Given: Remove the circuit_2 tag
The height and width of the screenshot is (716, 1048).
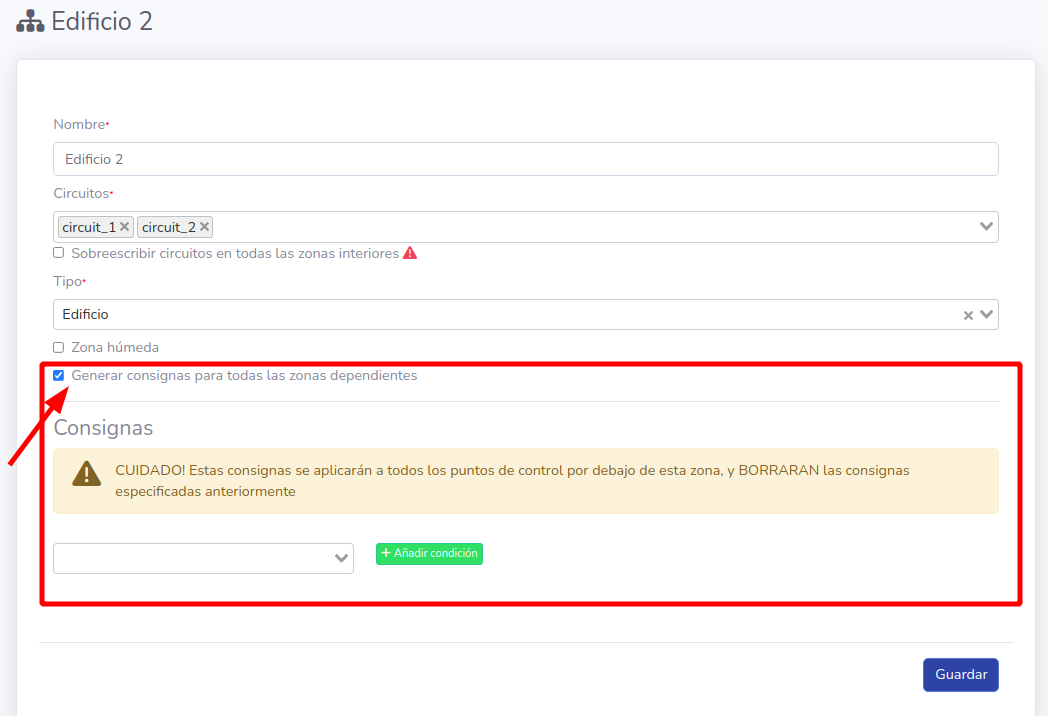Looking at the screenshot, I should point(204,227).
